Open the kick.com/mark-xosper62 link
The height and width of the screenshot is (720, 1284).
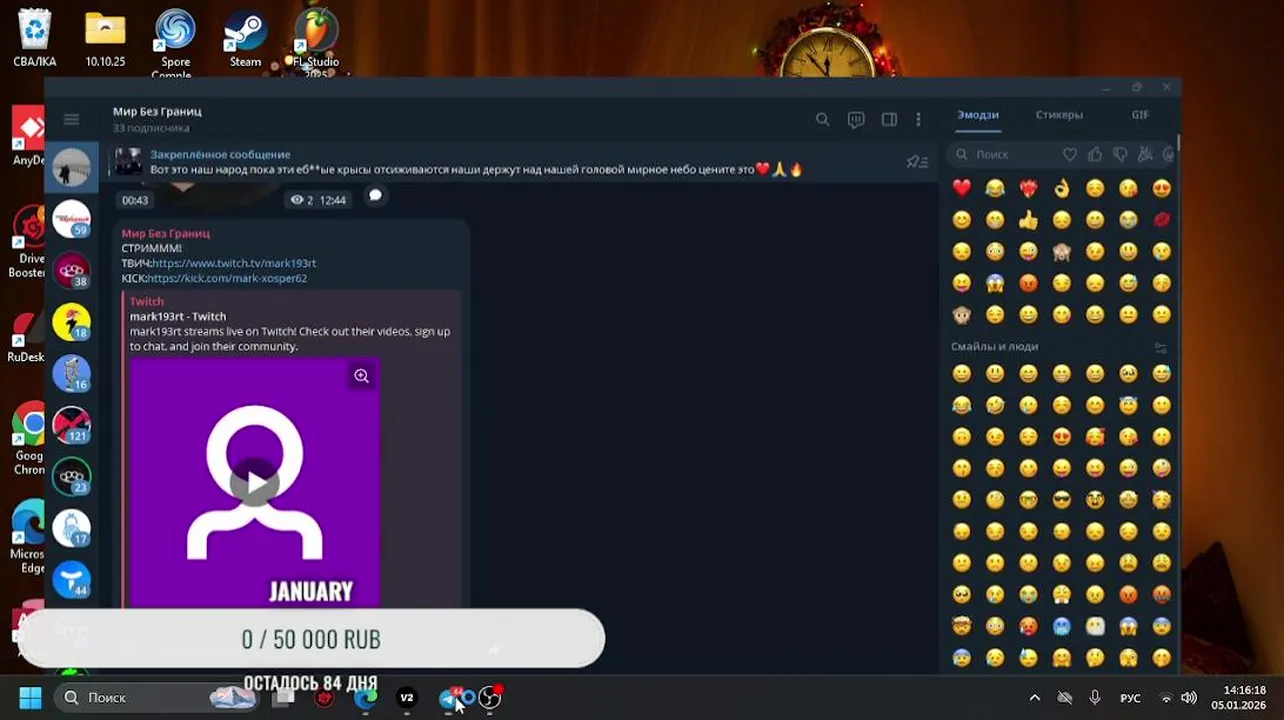click(x=227, y=278)
